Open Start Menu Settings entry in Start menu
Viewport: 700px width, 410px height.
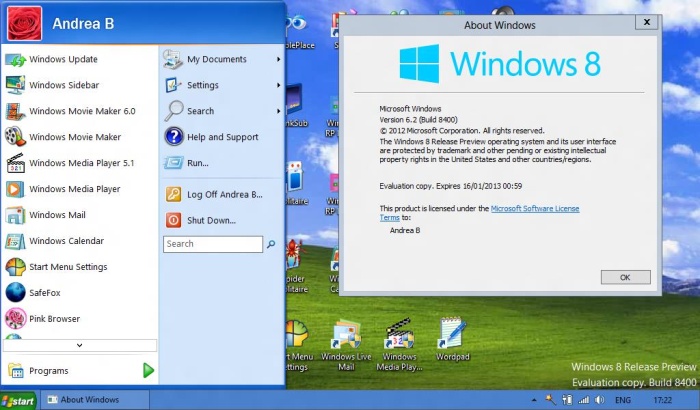(79, 267)
